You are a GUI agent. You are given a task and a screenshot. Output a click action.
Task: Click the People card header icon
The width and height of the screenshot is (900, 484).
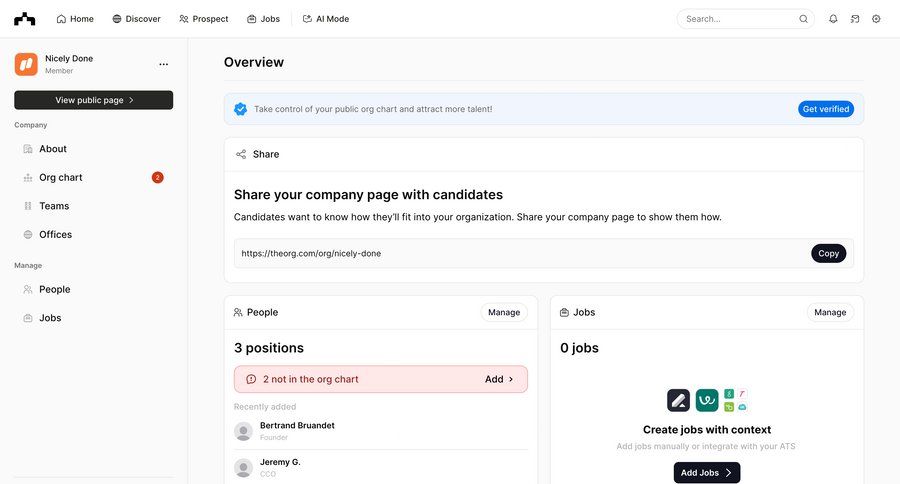coord(238,312)
